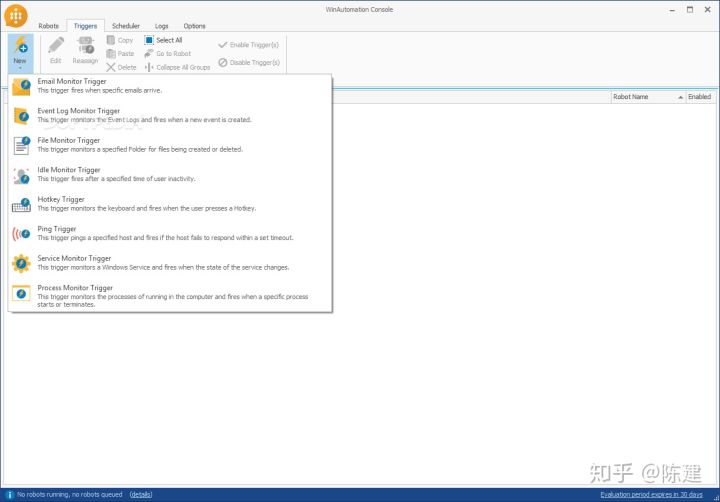Switch to the Robots tab

(x=48, y=26)
